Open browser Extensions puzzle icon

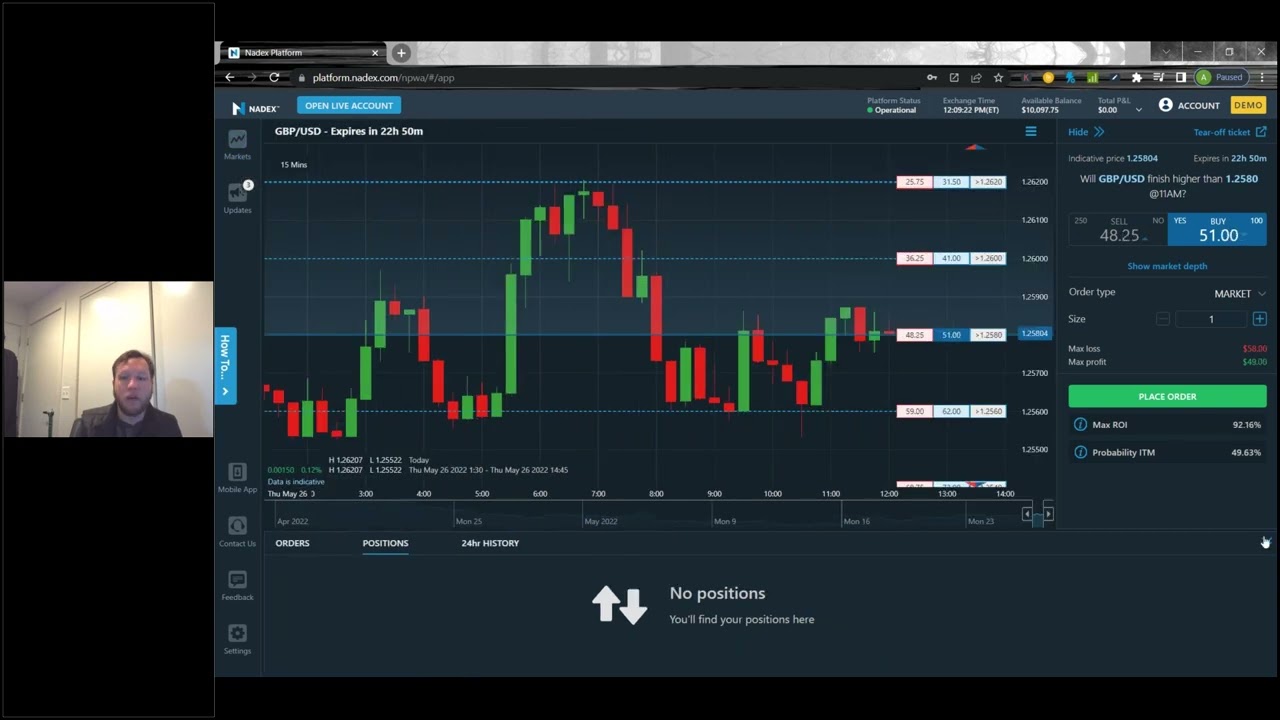[1136, 77]
